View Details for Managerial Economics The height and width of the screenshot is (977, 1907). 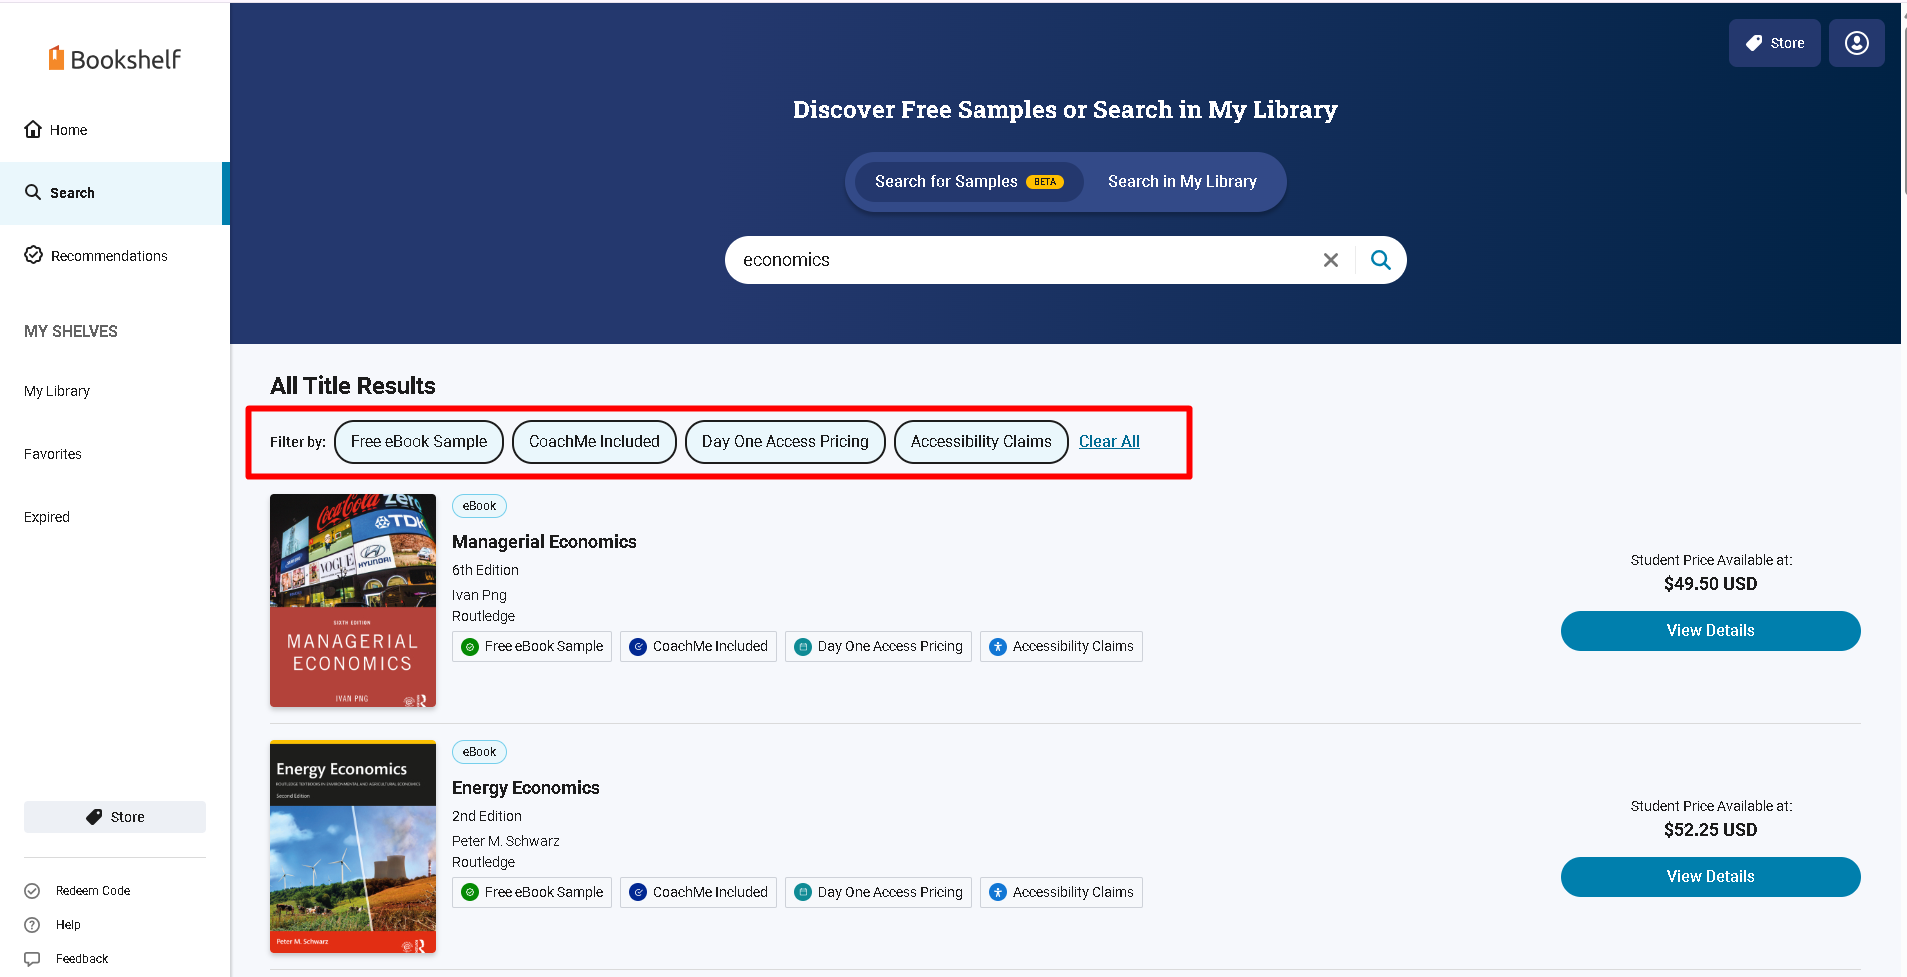[x=1710, y=631]
